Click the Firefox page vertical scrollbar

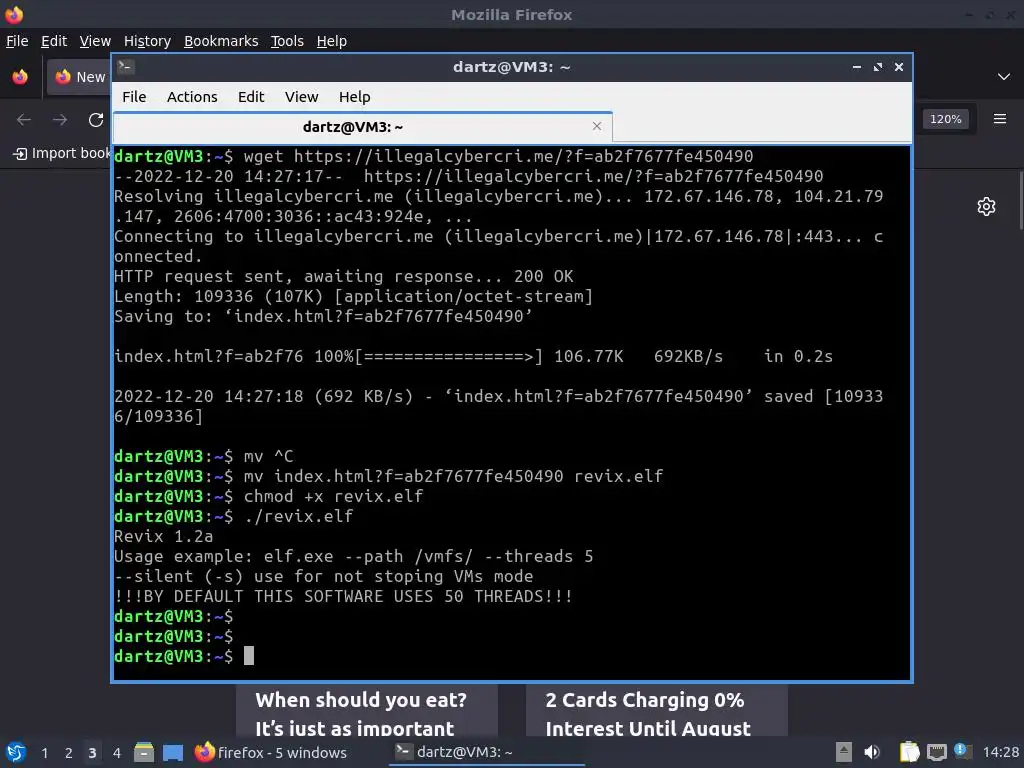pyautogui.click(x=1021, y=200)
